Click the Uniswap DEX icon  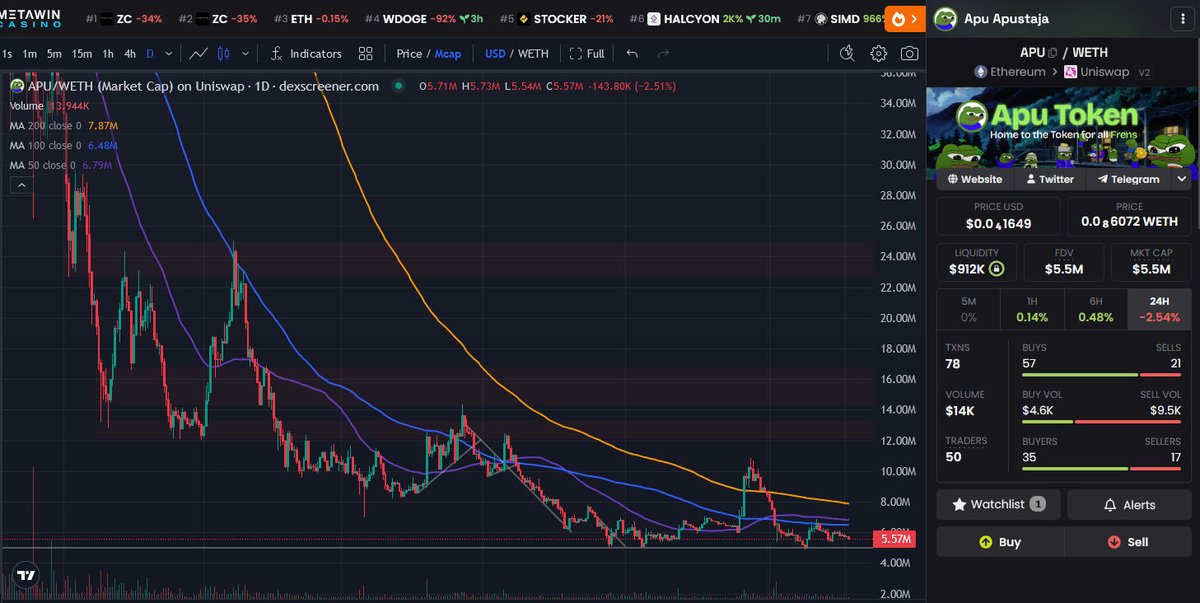coord(1071,72)
